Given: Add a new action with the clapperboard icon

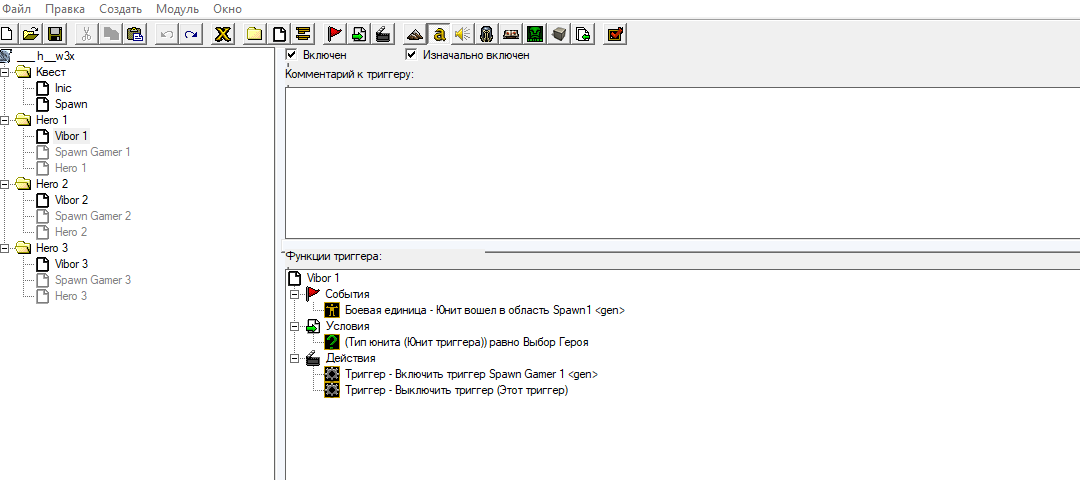Looking at the screenshot, I should [x=382, y=33].
